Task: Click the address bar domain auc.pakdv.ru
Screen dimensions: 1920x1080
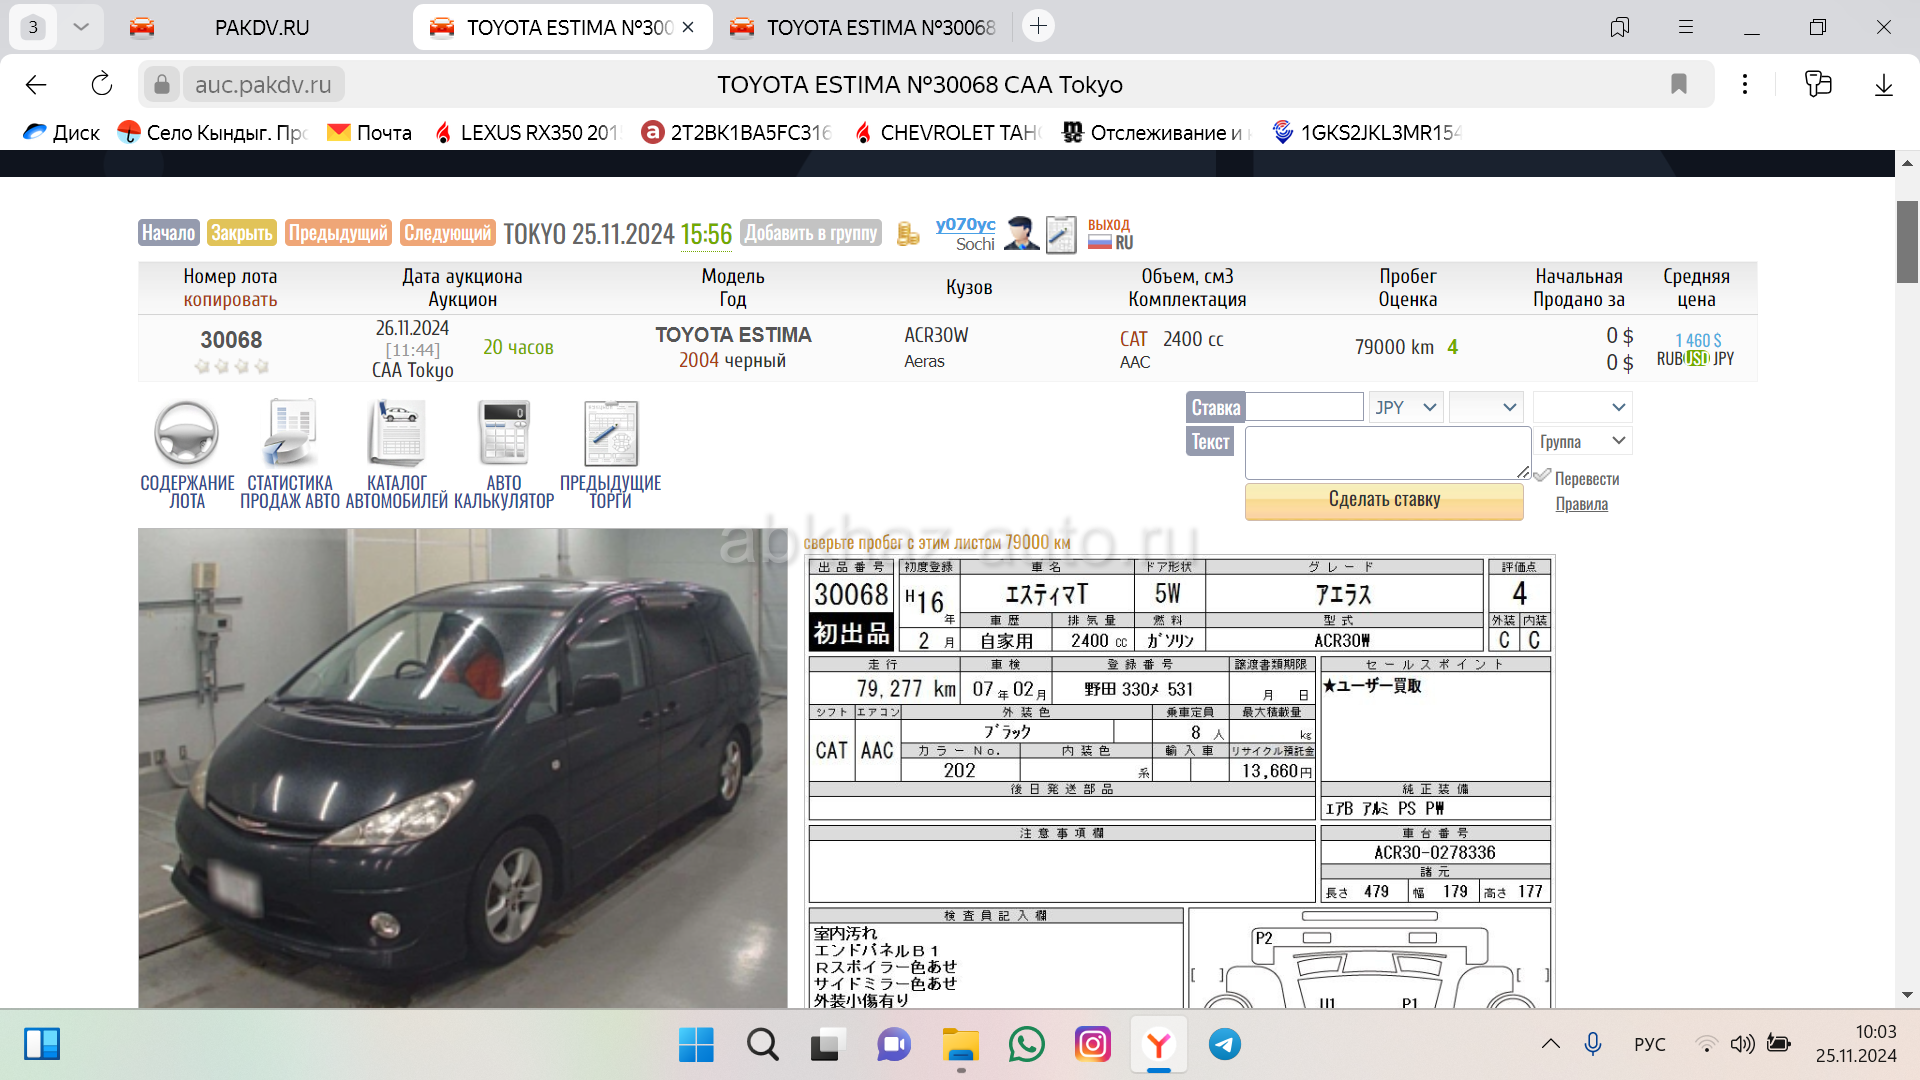Action: point(263,85)
